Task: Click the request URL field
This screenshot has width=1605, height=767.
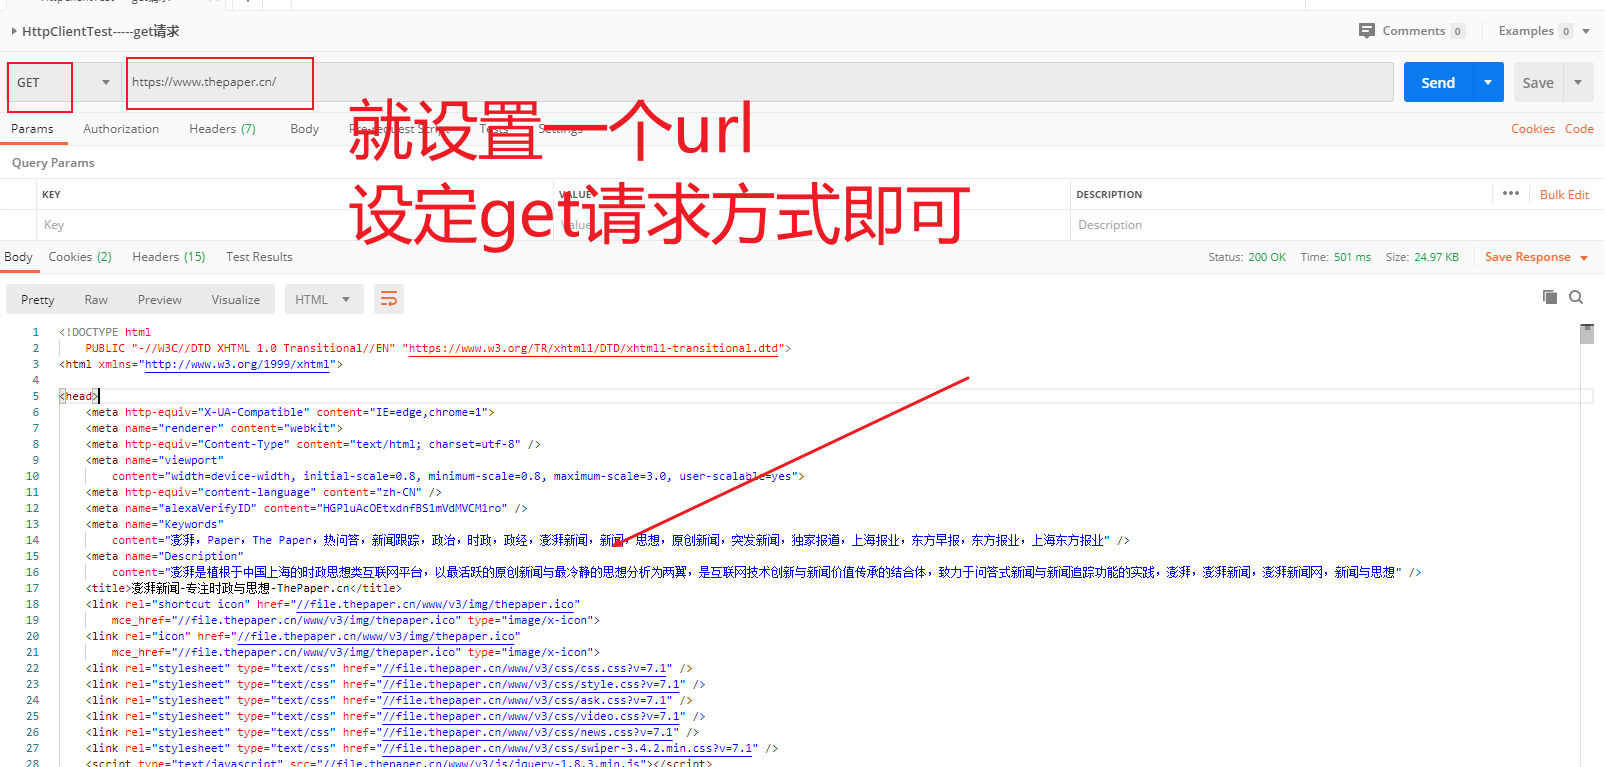Action: (x=758, y=82)
